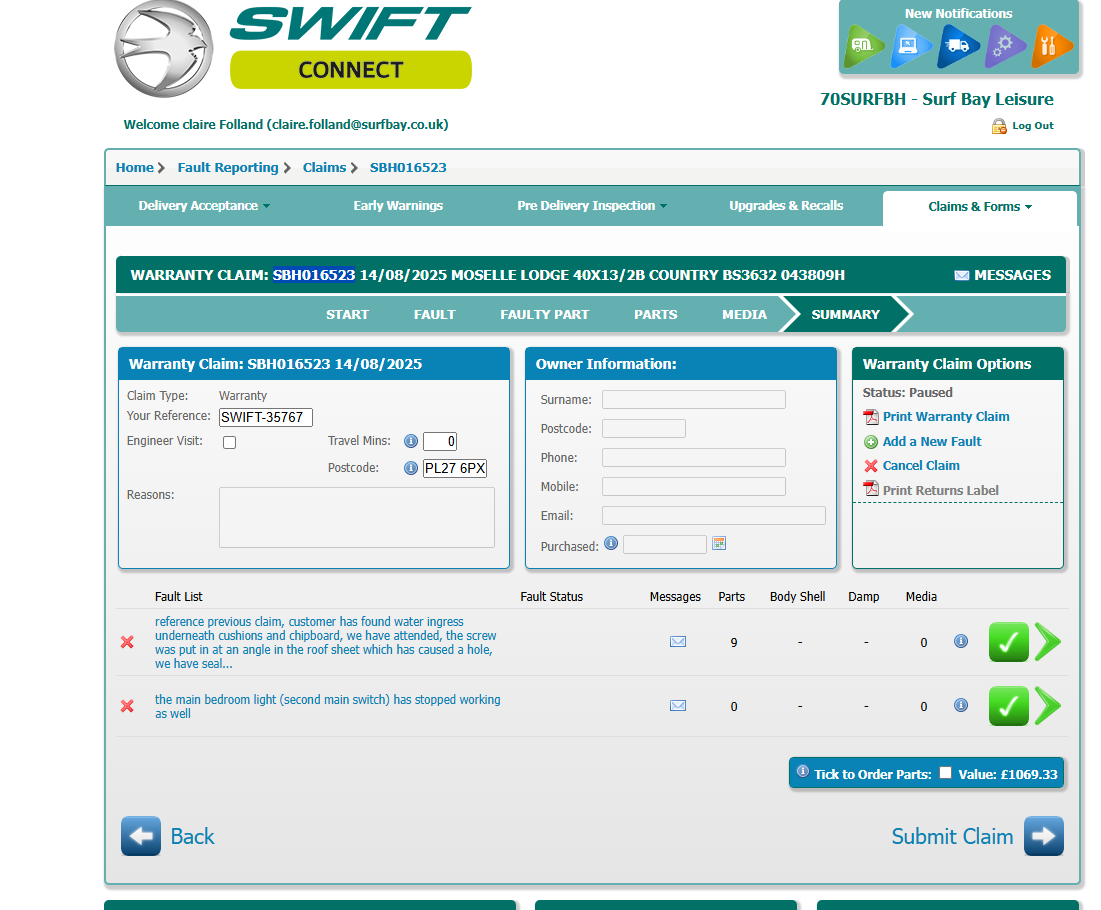Screen dimensions: 1101x910
Task: Click the Fault Reporting breadcrumb
Action: (228, 167)
